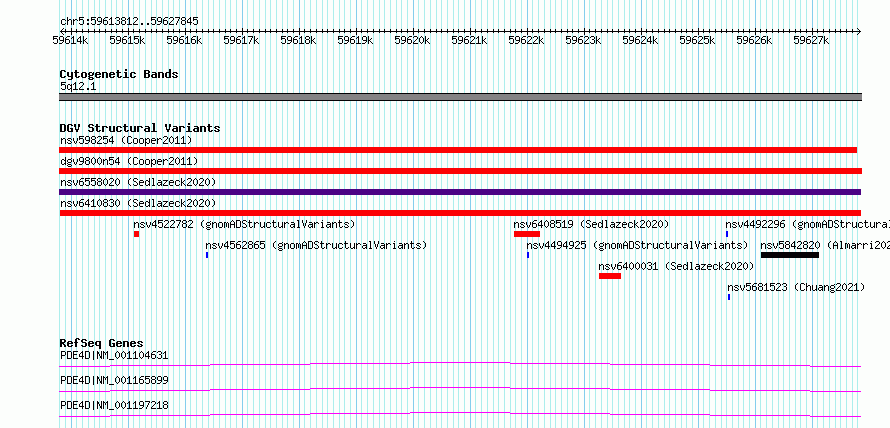Open the nsv6558020 (Sedlazeck2020) label

pyautogui.click(x=138, y=182)
